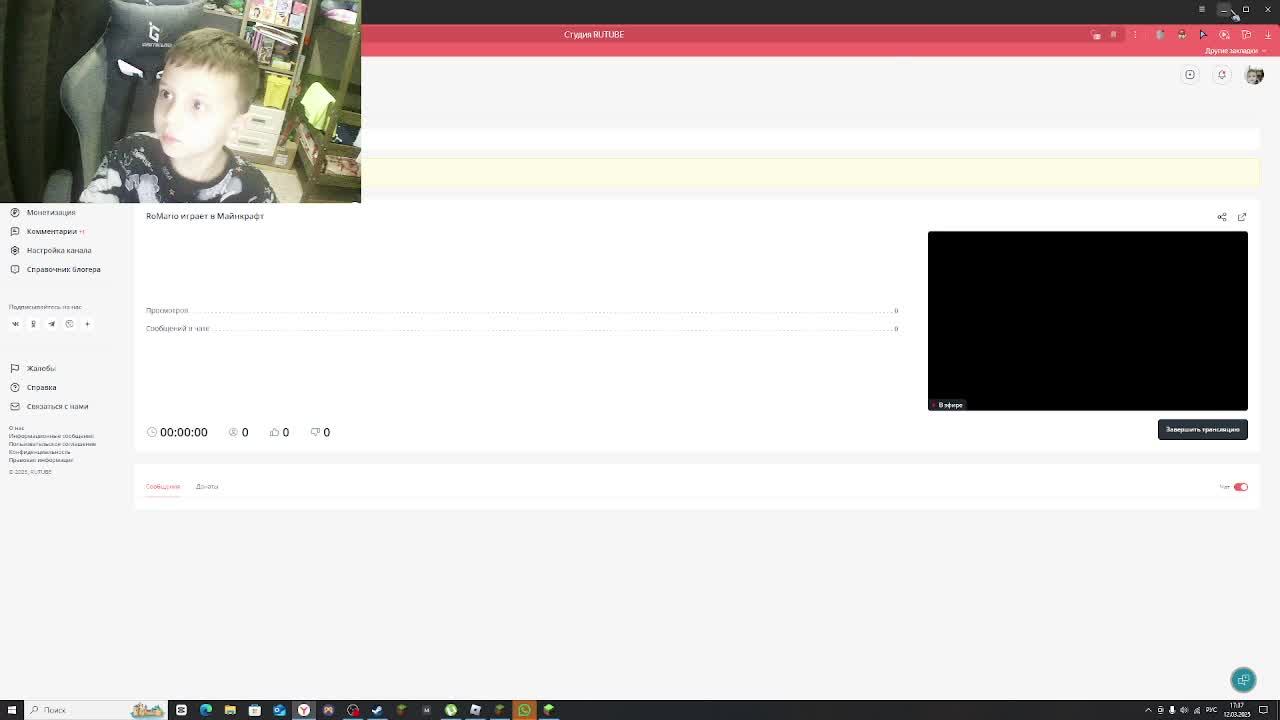Open the support chat floating button
Screen dimensions: 1280x720
click(1243, 680)
